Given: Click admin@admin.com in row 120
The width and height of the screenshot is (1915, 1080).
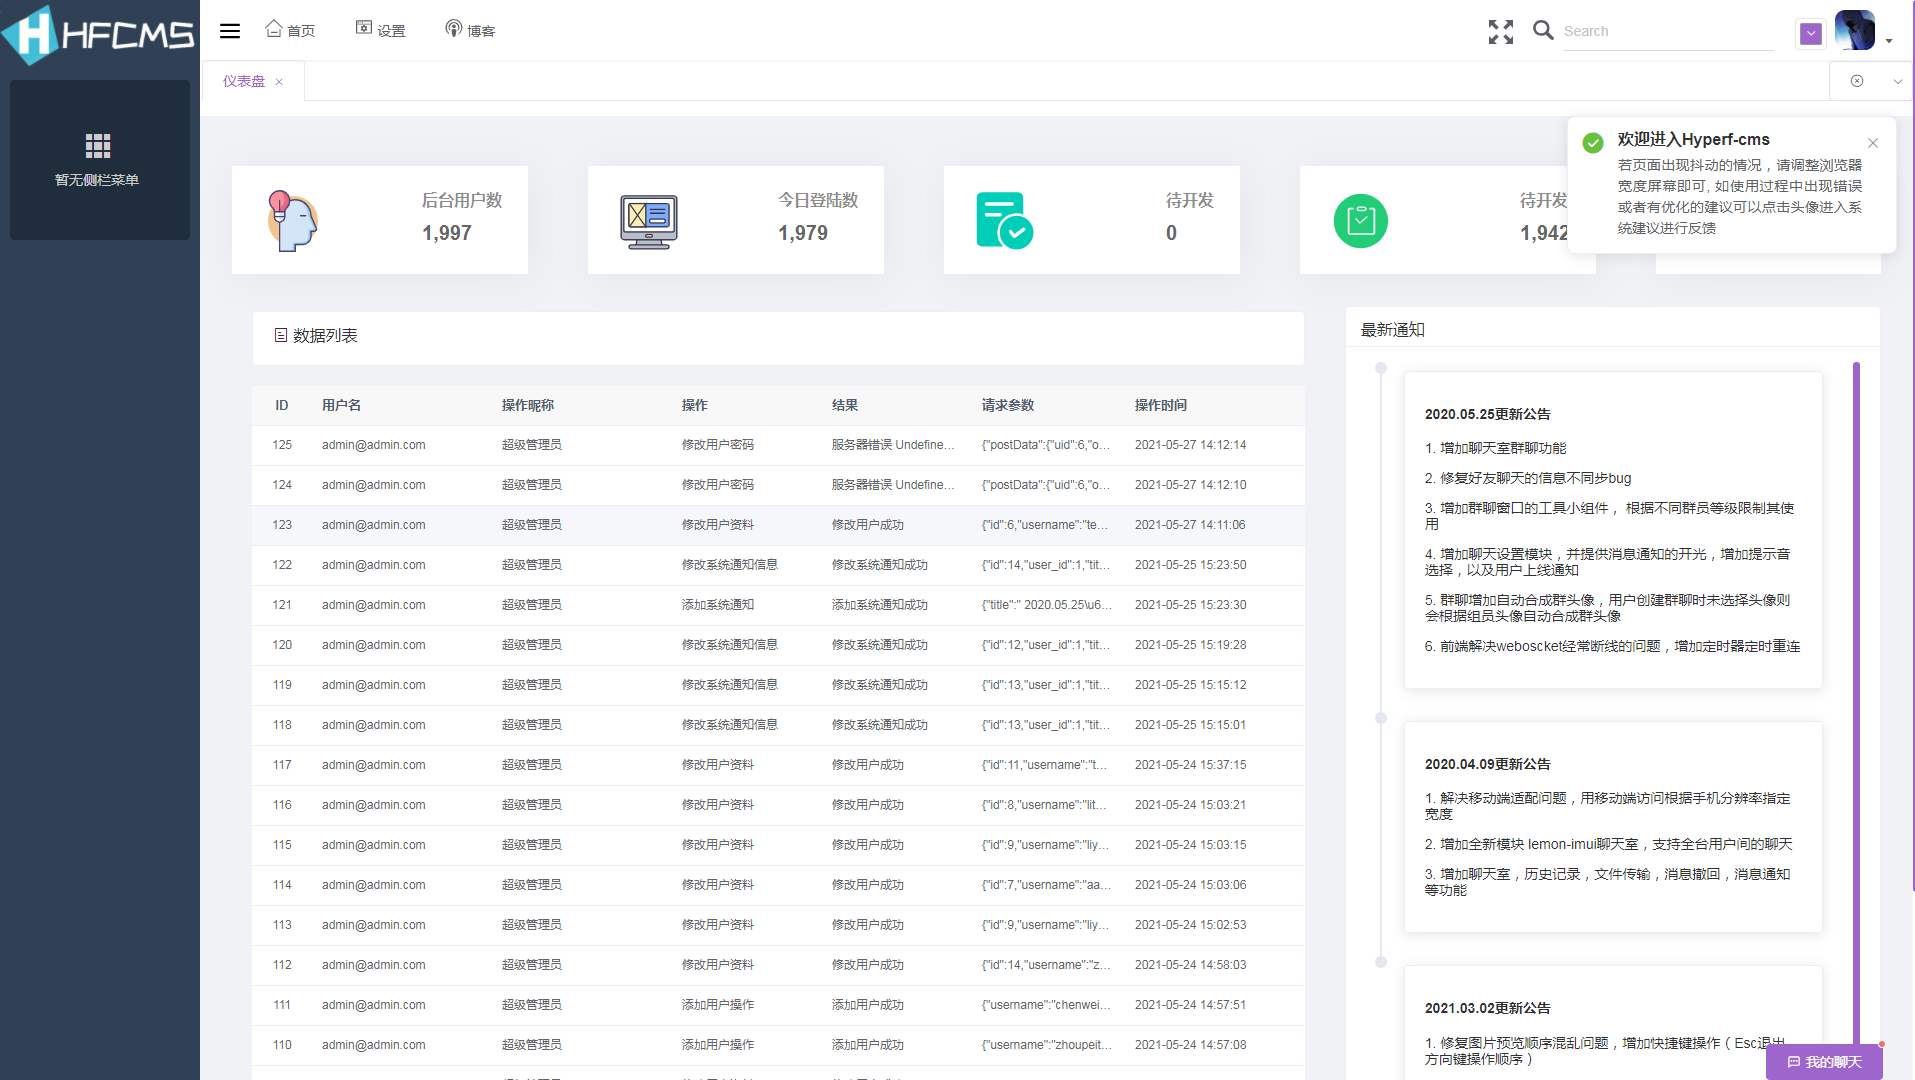Looking at the screenshot, I should pos(373,645).
